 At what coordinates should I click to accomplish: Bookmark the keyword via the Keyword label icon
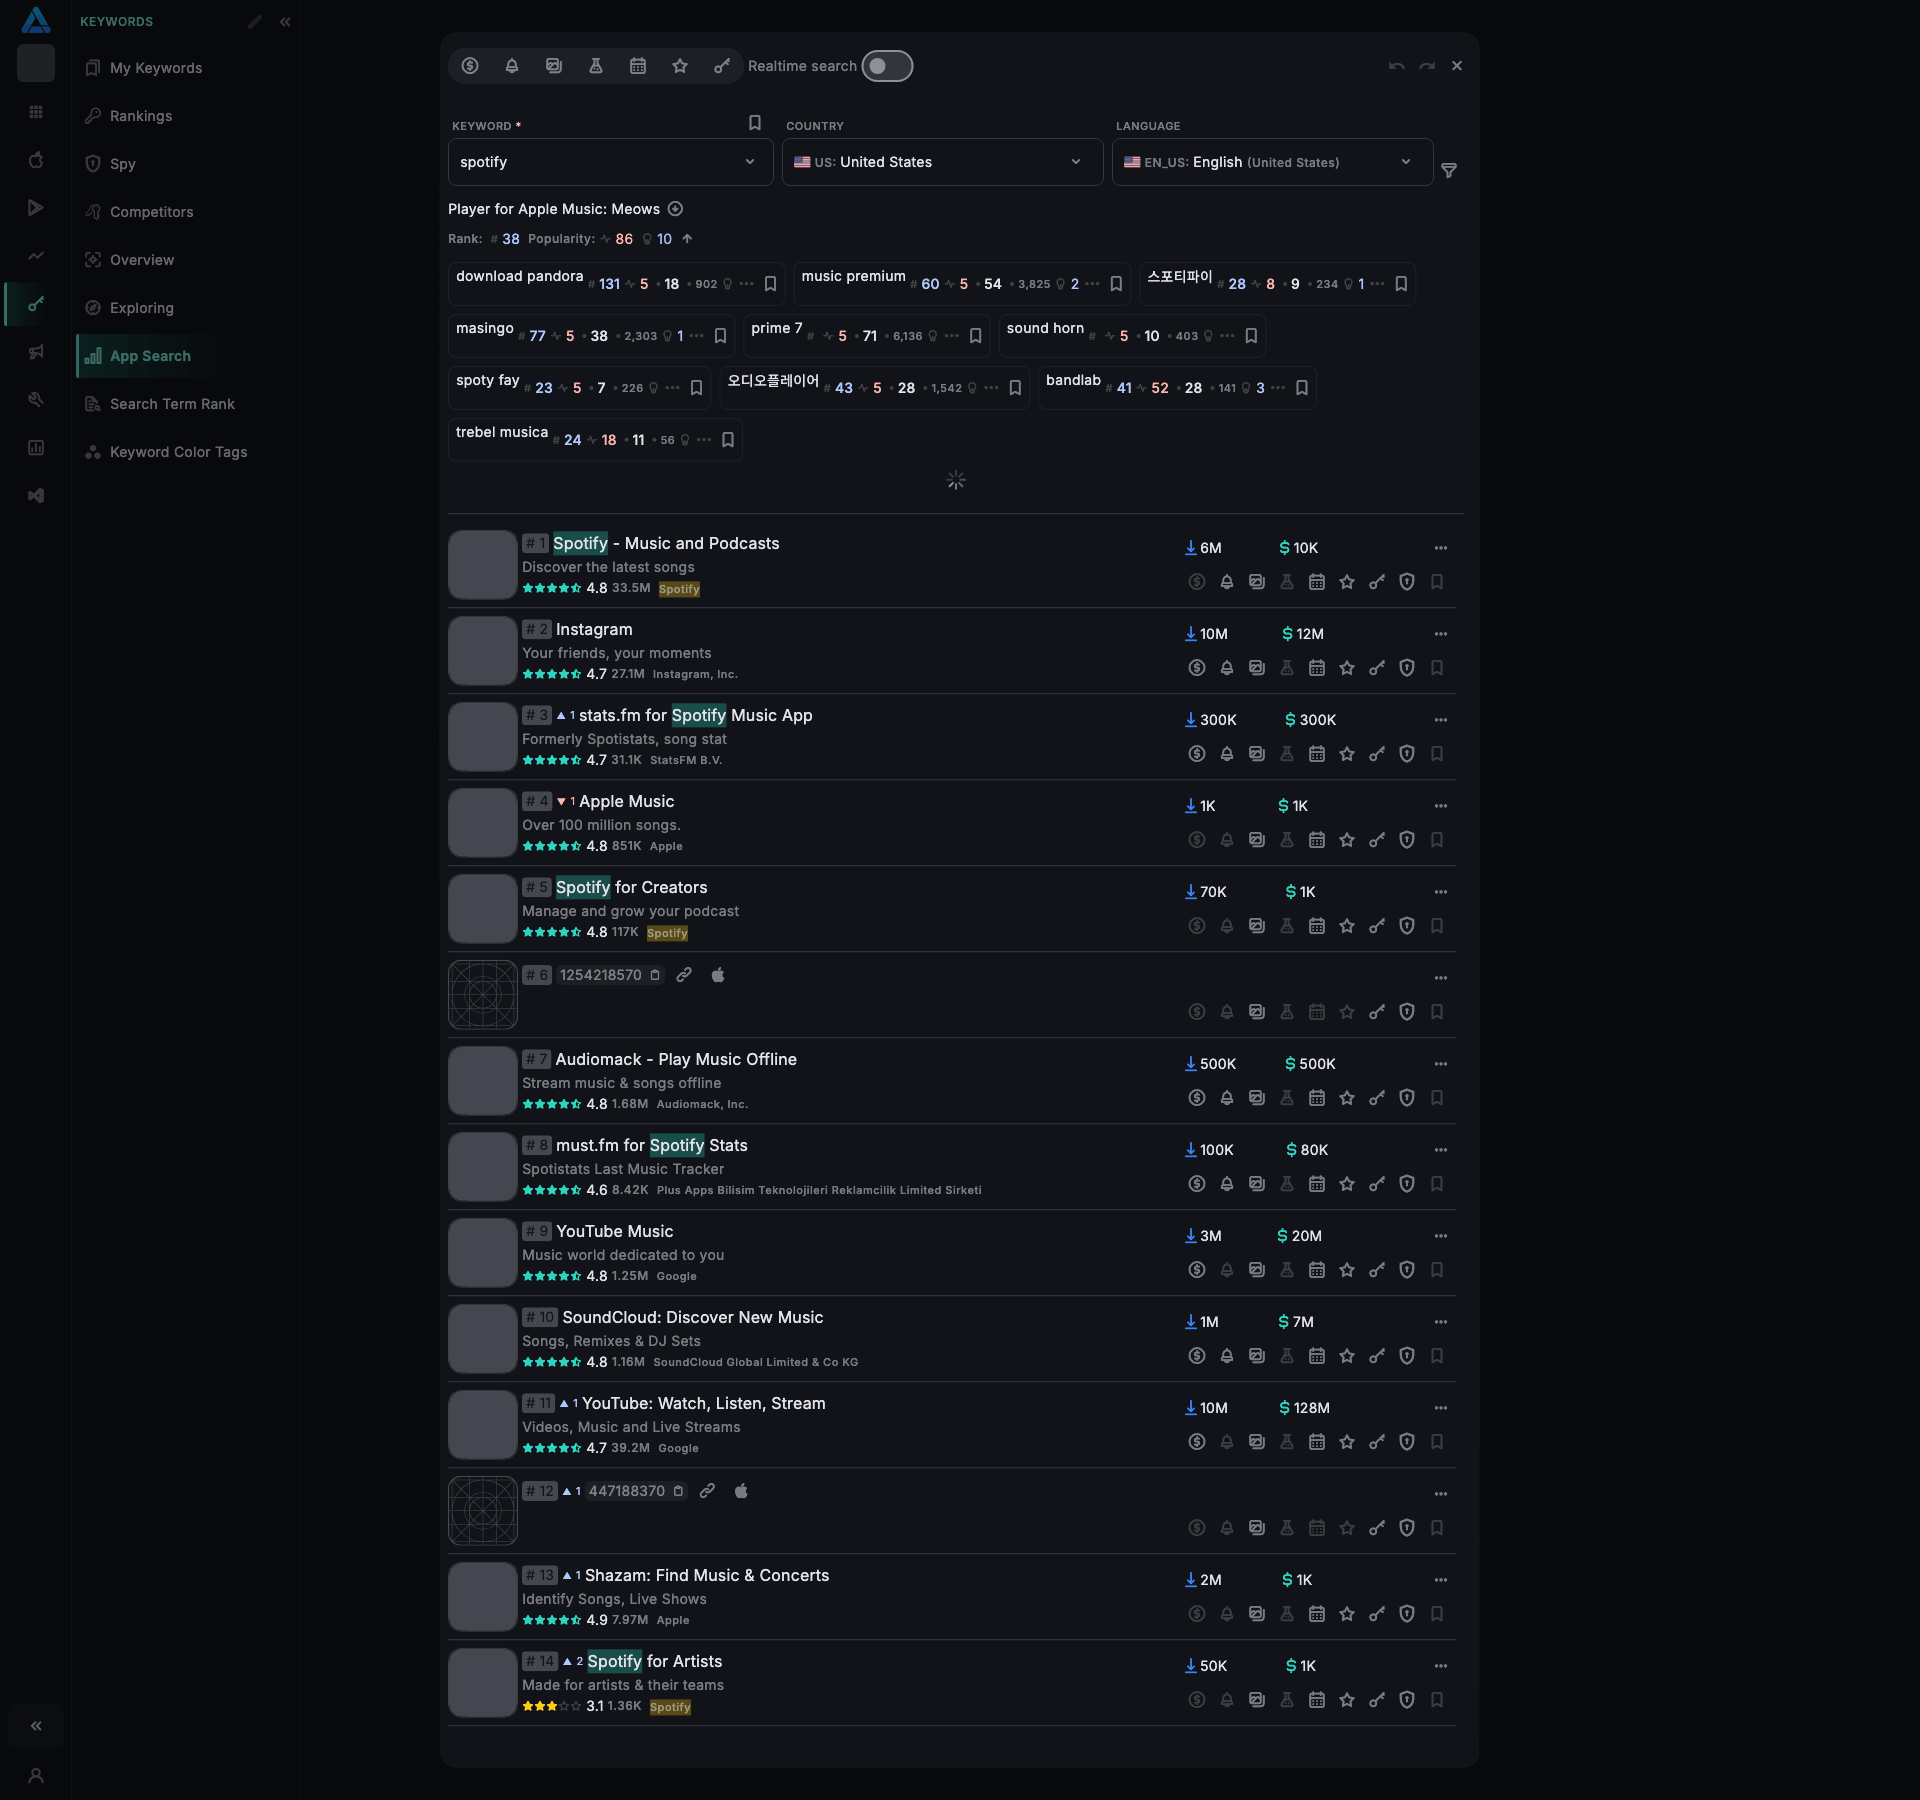755,123
